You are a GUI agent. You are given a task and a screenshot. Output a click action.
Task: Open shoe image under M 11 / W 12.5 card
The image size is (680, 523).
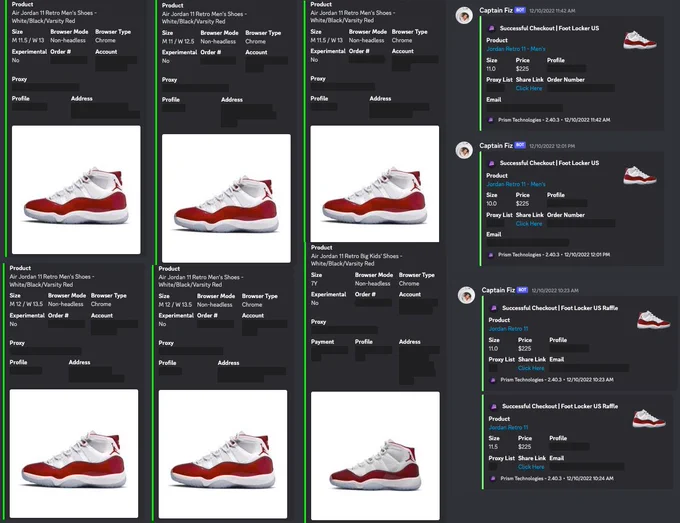(x=226, y=198)
